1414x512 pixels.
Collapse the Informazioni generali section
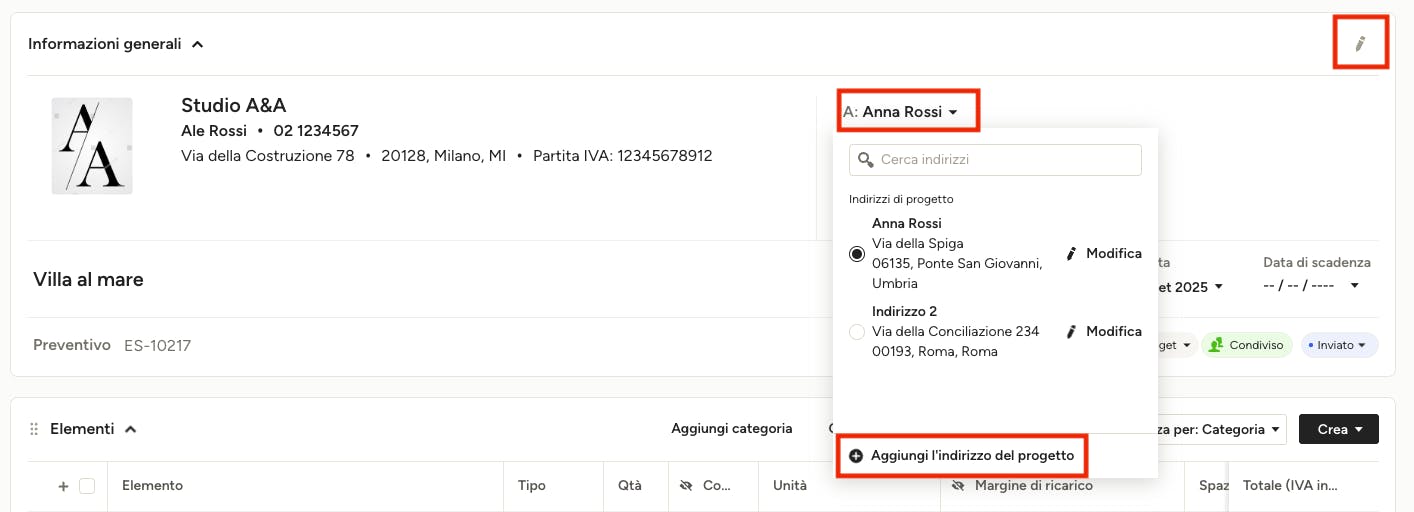click(198, 44)
